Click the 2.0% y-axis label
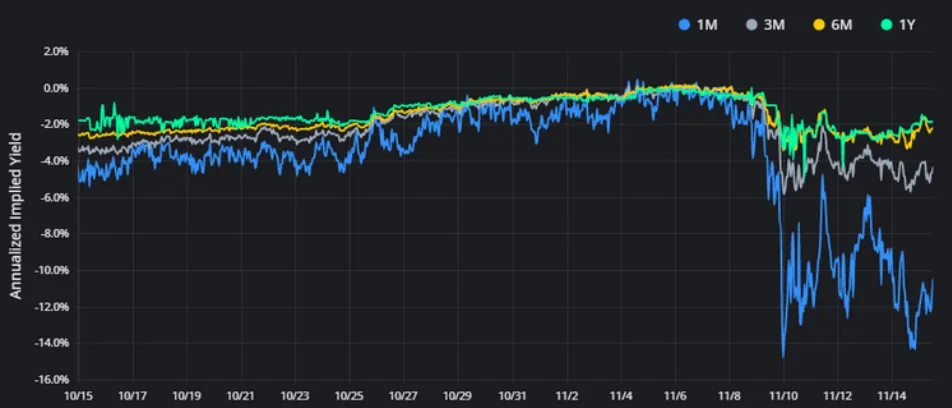This screenshot has height=408, width=952. (55, 52)
